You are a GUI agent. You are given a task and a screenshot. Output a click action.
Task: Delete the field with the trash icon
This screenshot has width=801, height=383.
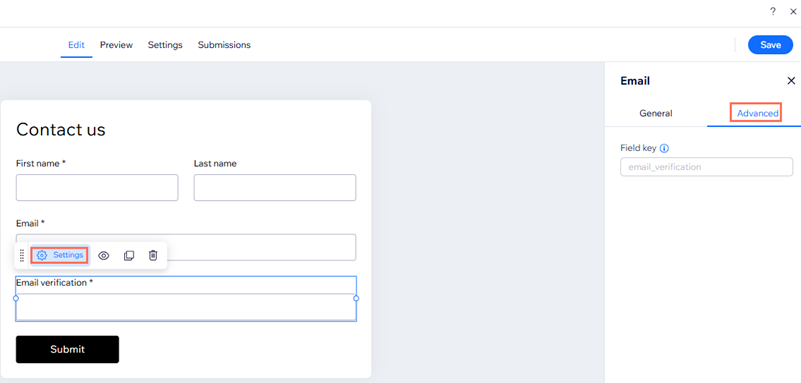153,255
